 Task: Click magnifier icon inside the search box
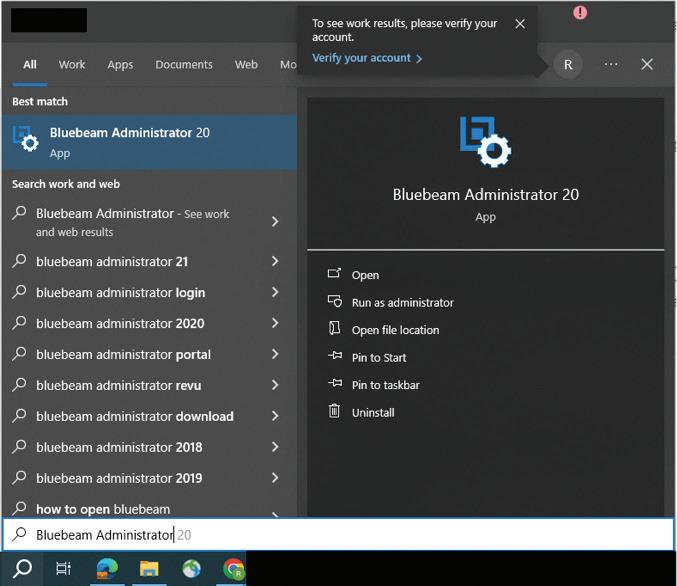click(19, 534)
